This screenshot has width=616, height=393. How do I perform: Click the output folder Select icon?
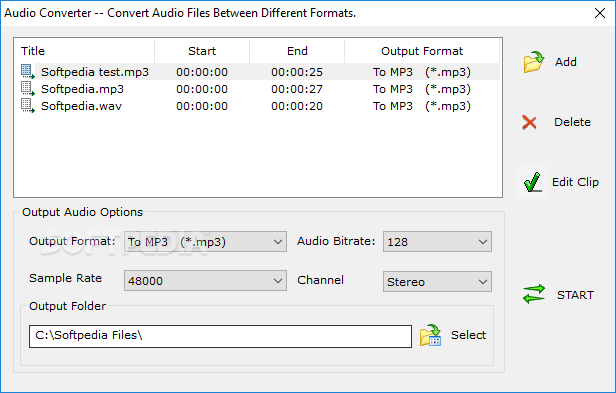pyautogui.click(x=430, y=335)
